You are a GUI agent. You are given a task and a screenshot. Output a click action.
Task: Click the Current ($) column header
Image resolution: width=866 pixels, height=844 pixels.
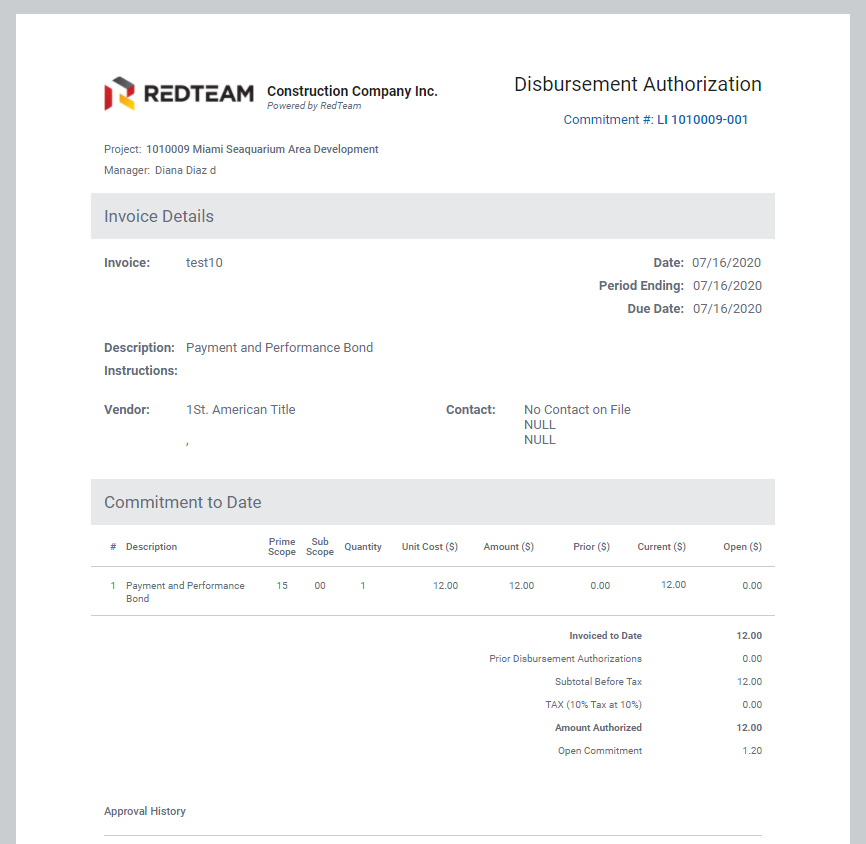[x=661, y=547]
